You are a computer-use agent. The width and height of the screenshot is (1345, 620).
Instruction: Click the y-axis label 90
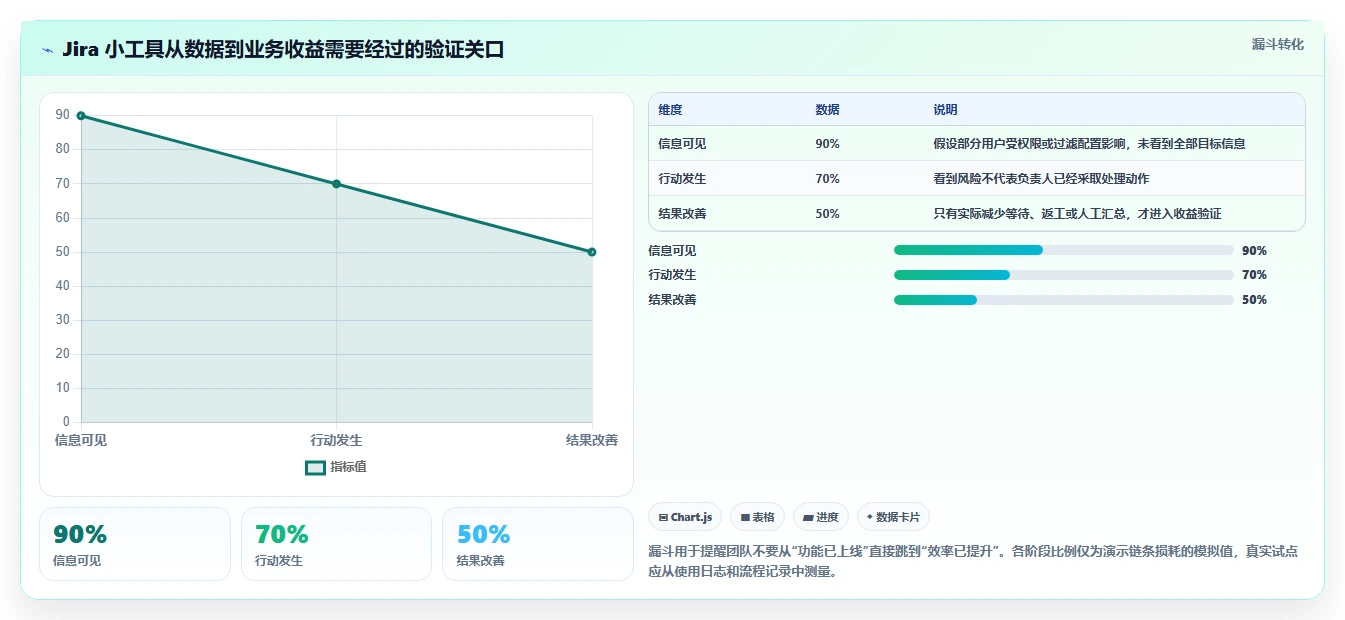coord(63,115)
